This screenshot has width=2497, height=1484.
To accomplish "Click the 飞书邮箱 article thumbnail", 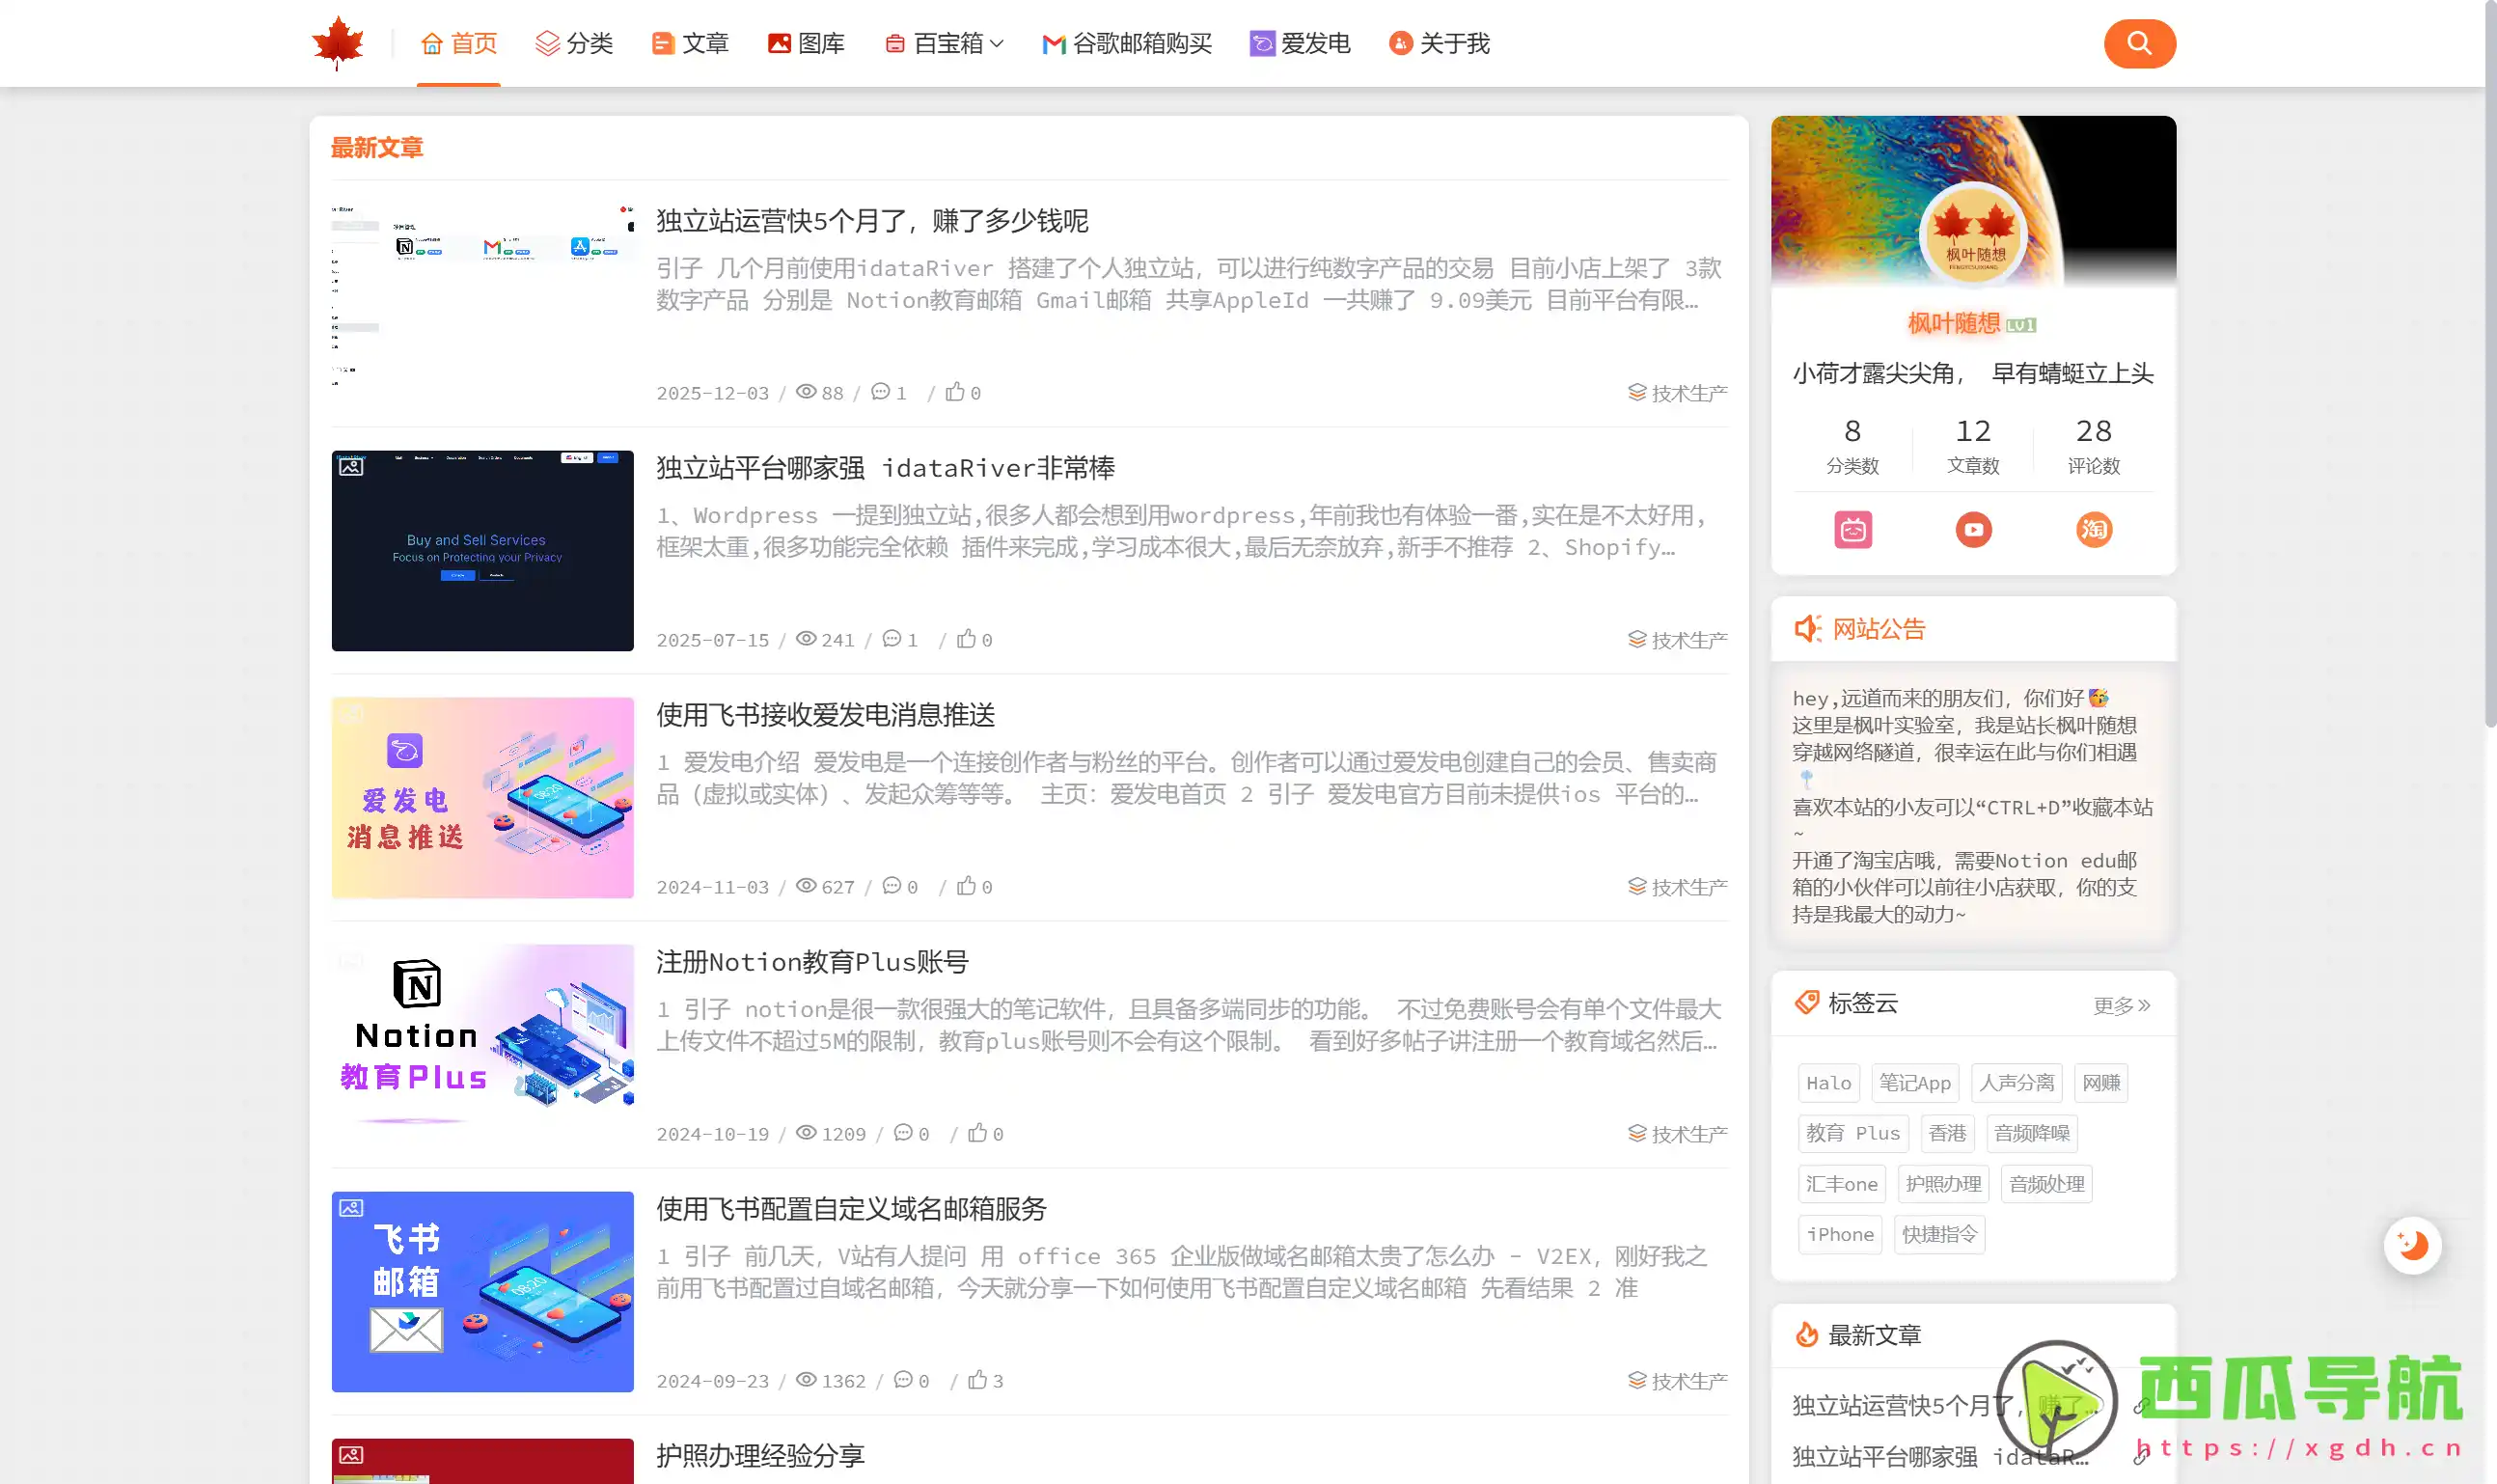I will pos(482,1291).
